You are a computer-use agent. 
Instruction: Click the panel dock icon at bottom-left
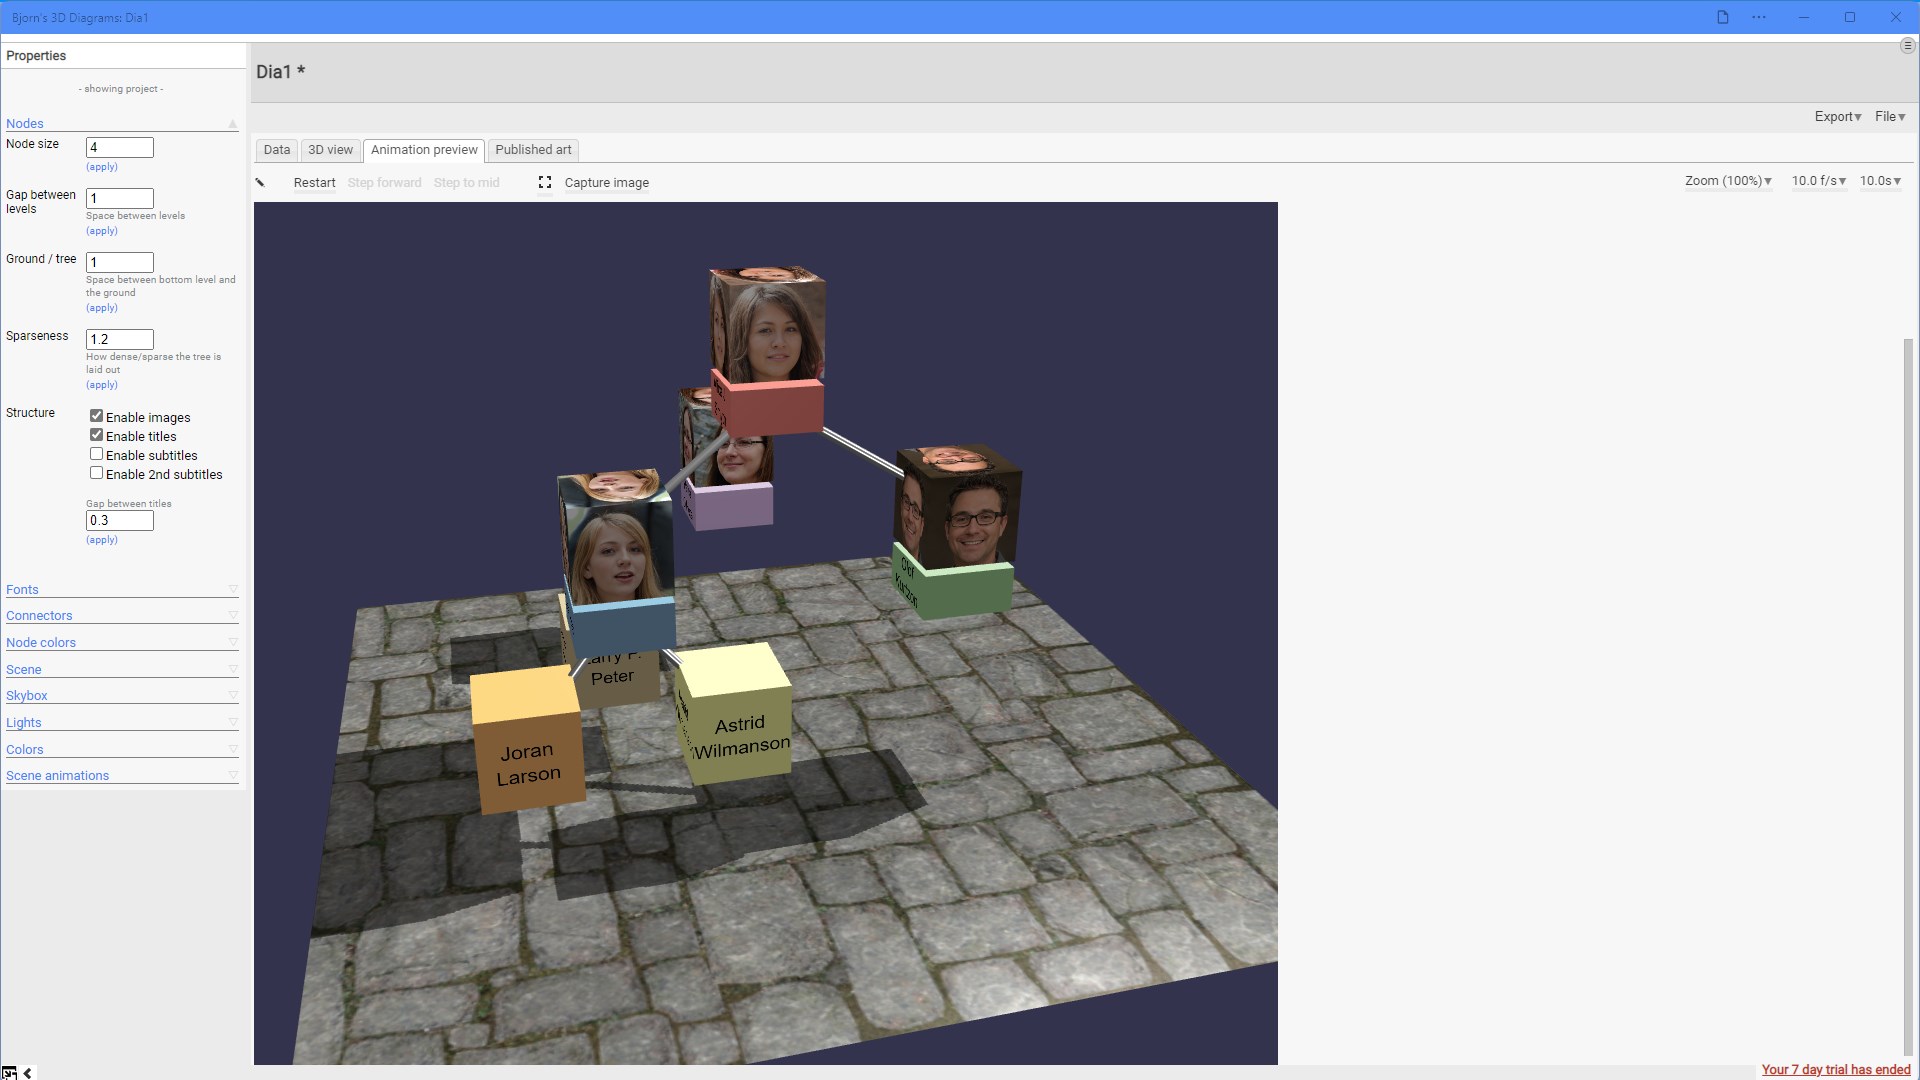click(9, 1073)
